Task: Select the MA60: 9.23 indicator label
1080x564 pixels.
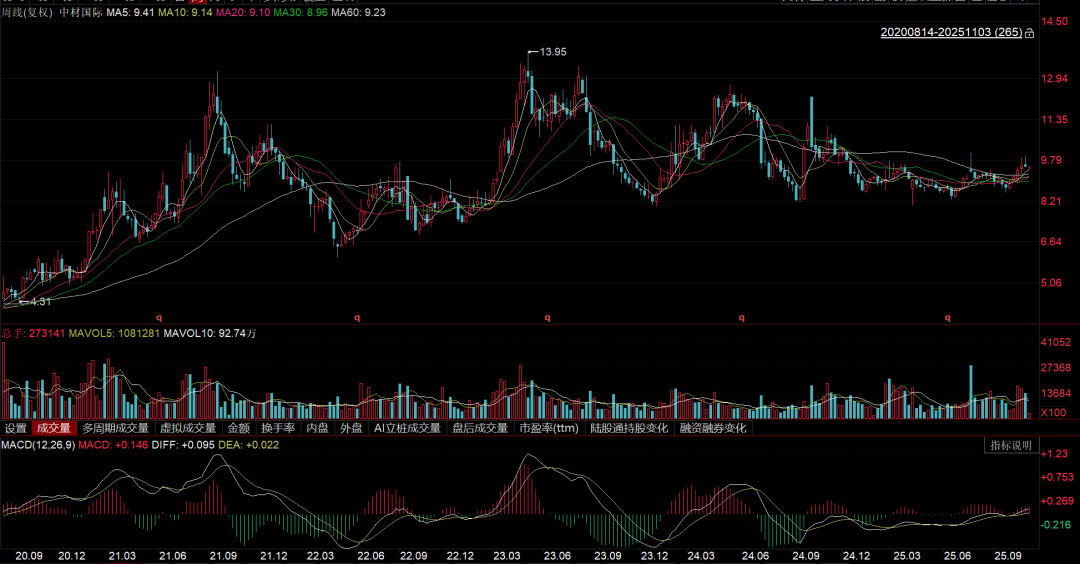Action: click(x=358, y=12)
